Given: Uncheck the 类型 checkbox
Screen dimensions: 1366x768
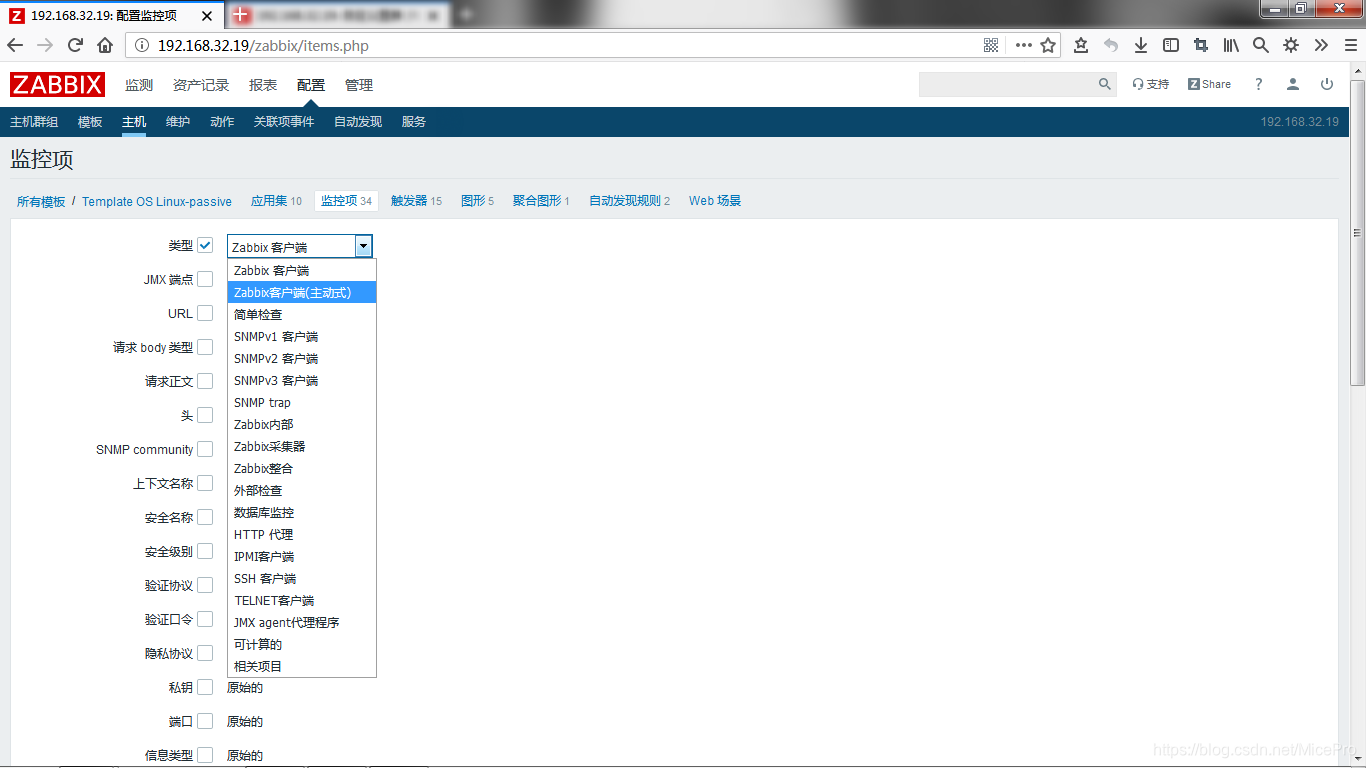Looking at the screenshot, I should (x=205, y=245).
